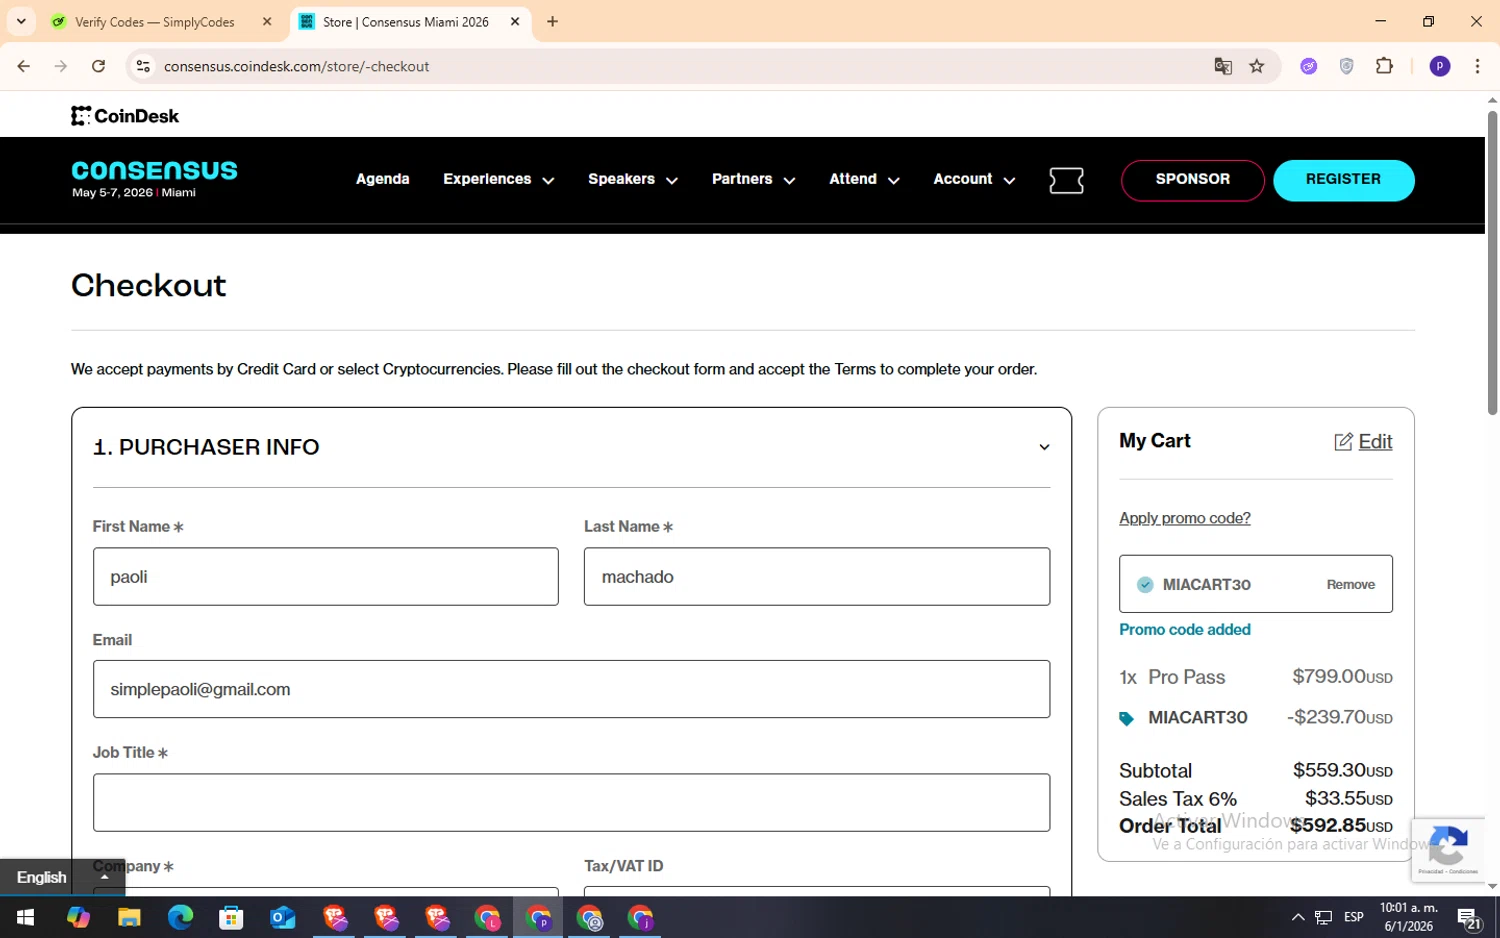The height and width of the screenshot is (938, 1500).
Task: Expand the Experiences menu
Action: 498,179
